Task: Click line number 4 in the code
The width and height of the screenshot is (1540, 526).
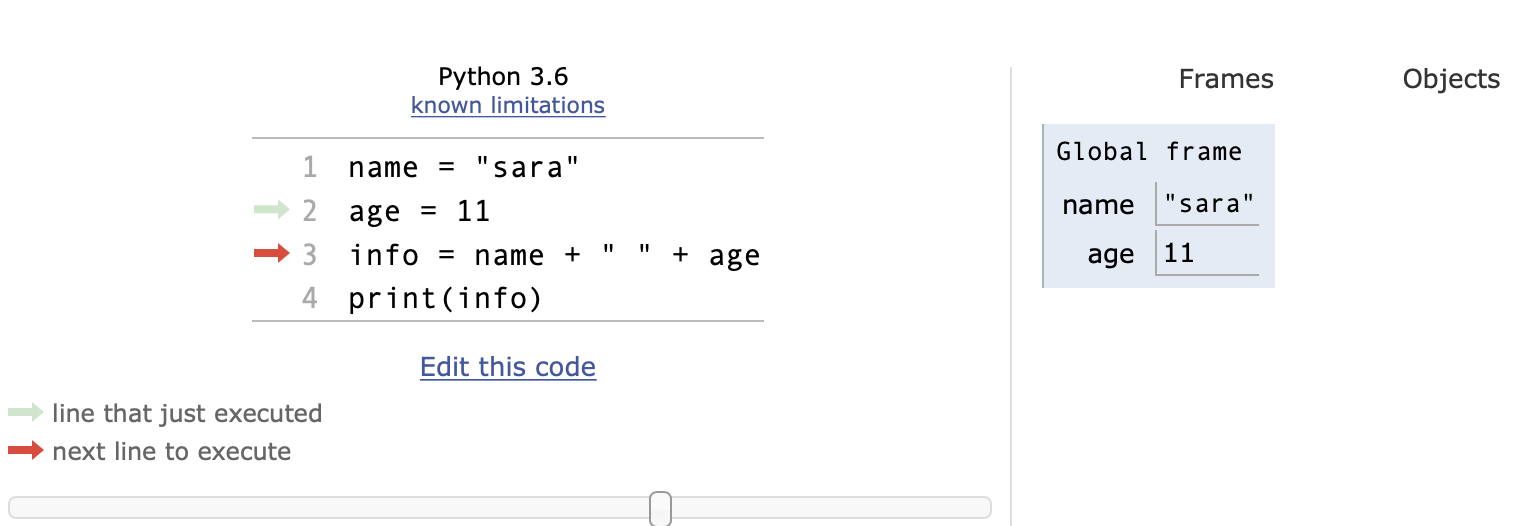Action: (309, 299)
